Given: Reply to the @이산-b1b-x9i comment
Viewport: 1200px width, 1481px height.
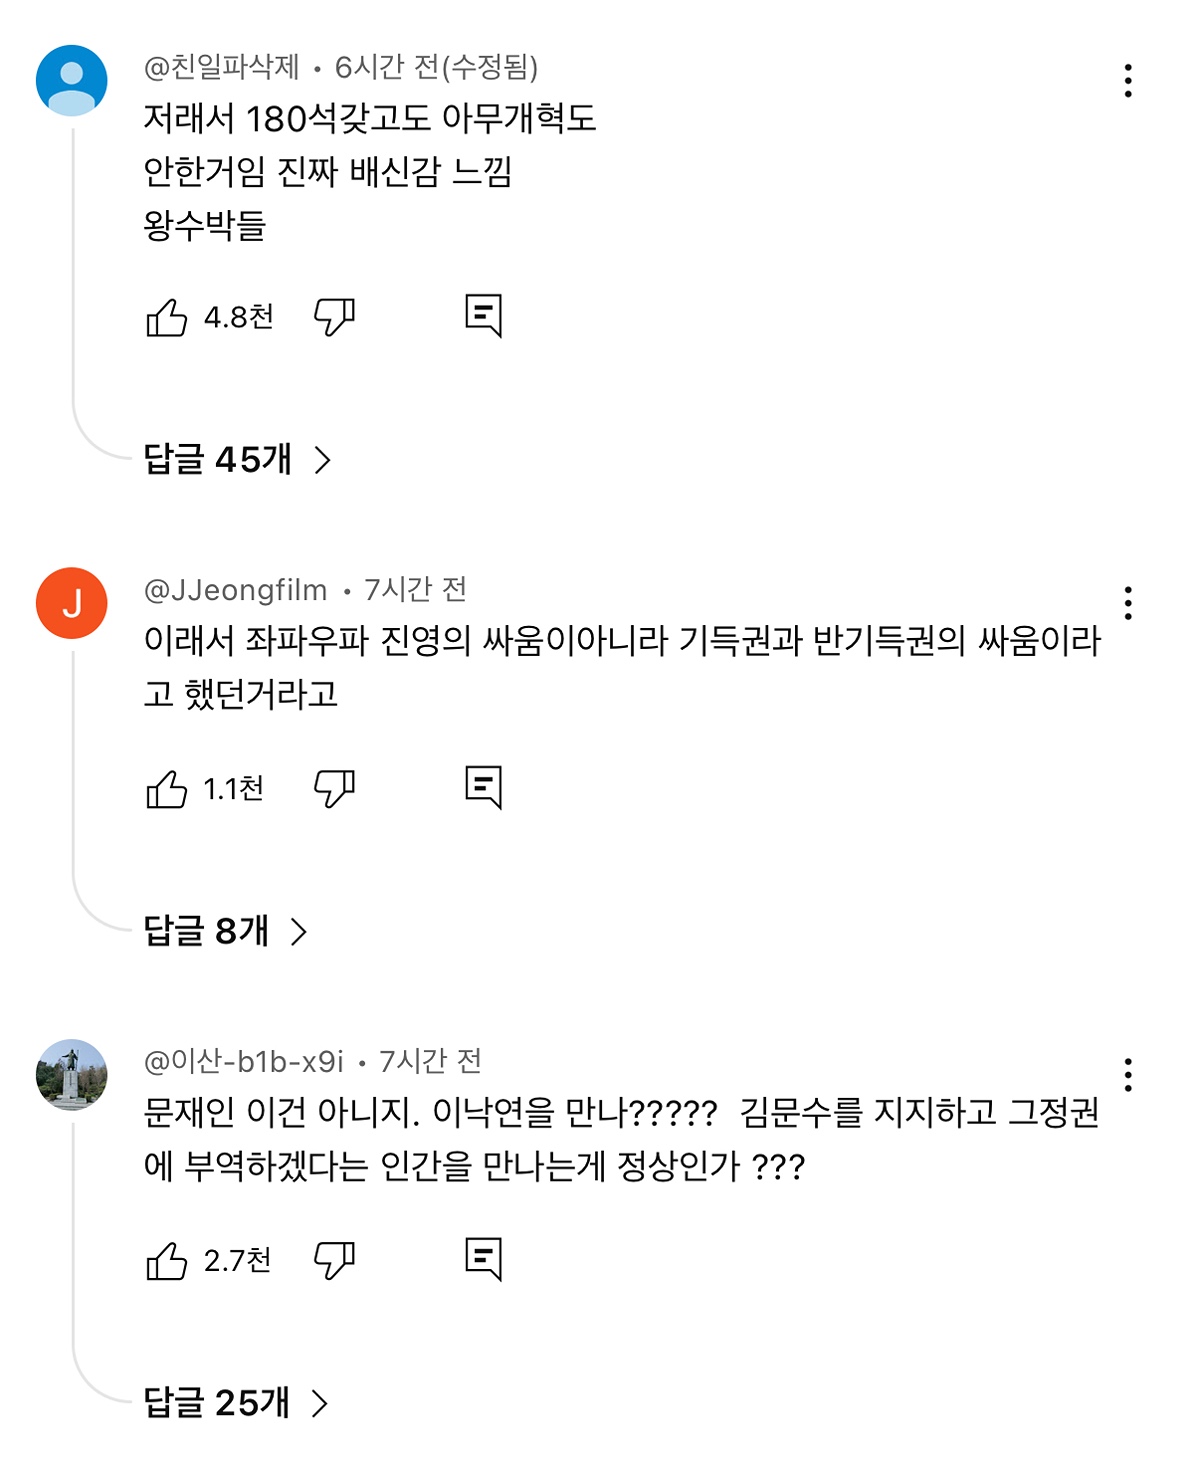Looking at the screenshot, I should click(x=483, y=1260).
